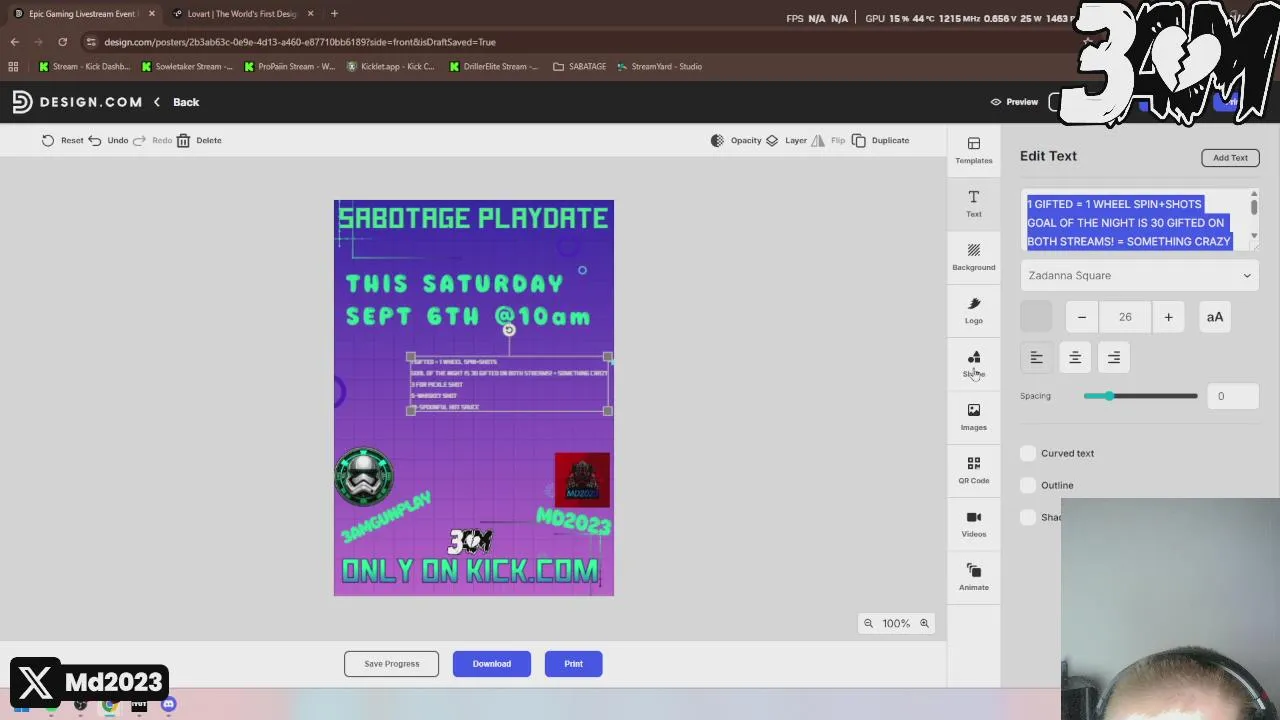Viewport: 1280px width, 720px height.
Task: Open the Videos panel
Action: click(973, 524)
